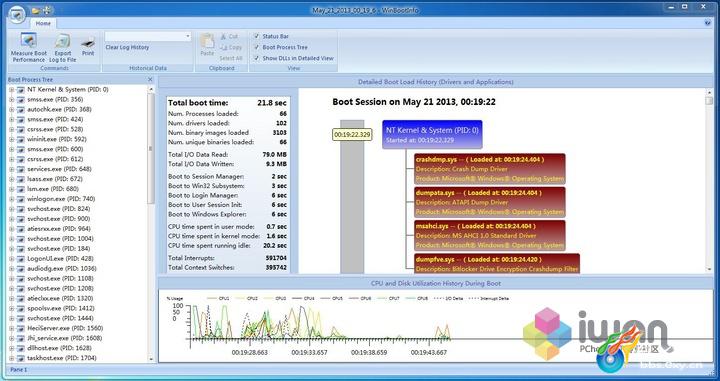The height and width of the screenshot is (381, 720).
Task: Click the crashdmp.sys driver entry box
Action: point(489,169)
